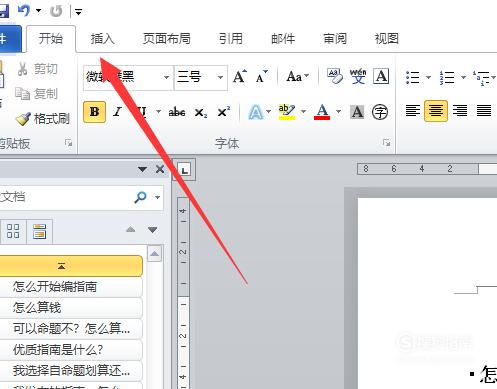Viewport: 497px width, 389px height.
Task: Toggle Align Right
Action: (x=460, y=111)
